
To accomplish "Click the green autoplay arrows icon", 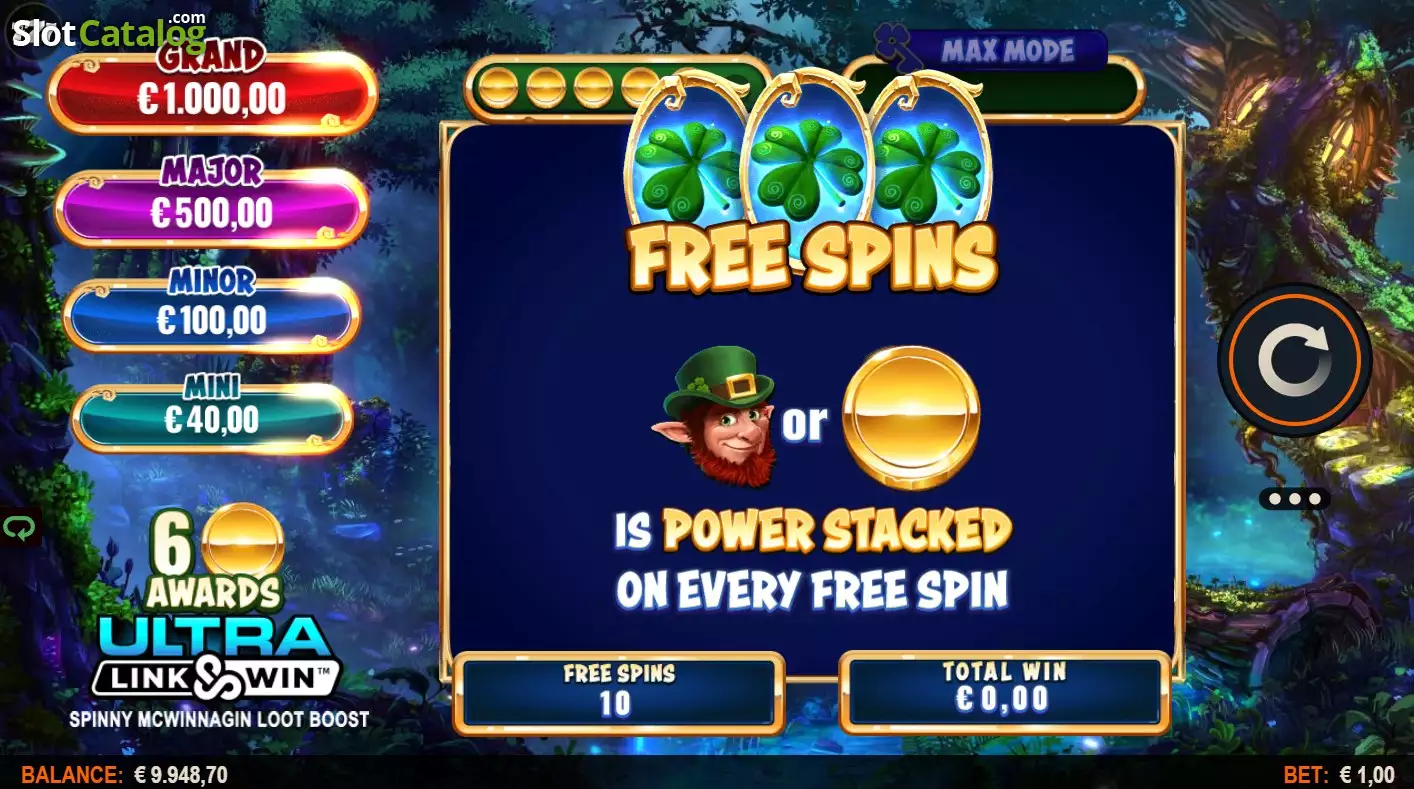I will [19, 528].
